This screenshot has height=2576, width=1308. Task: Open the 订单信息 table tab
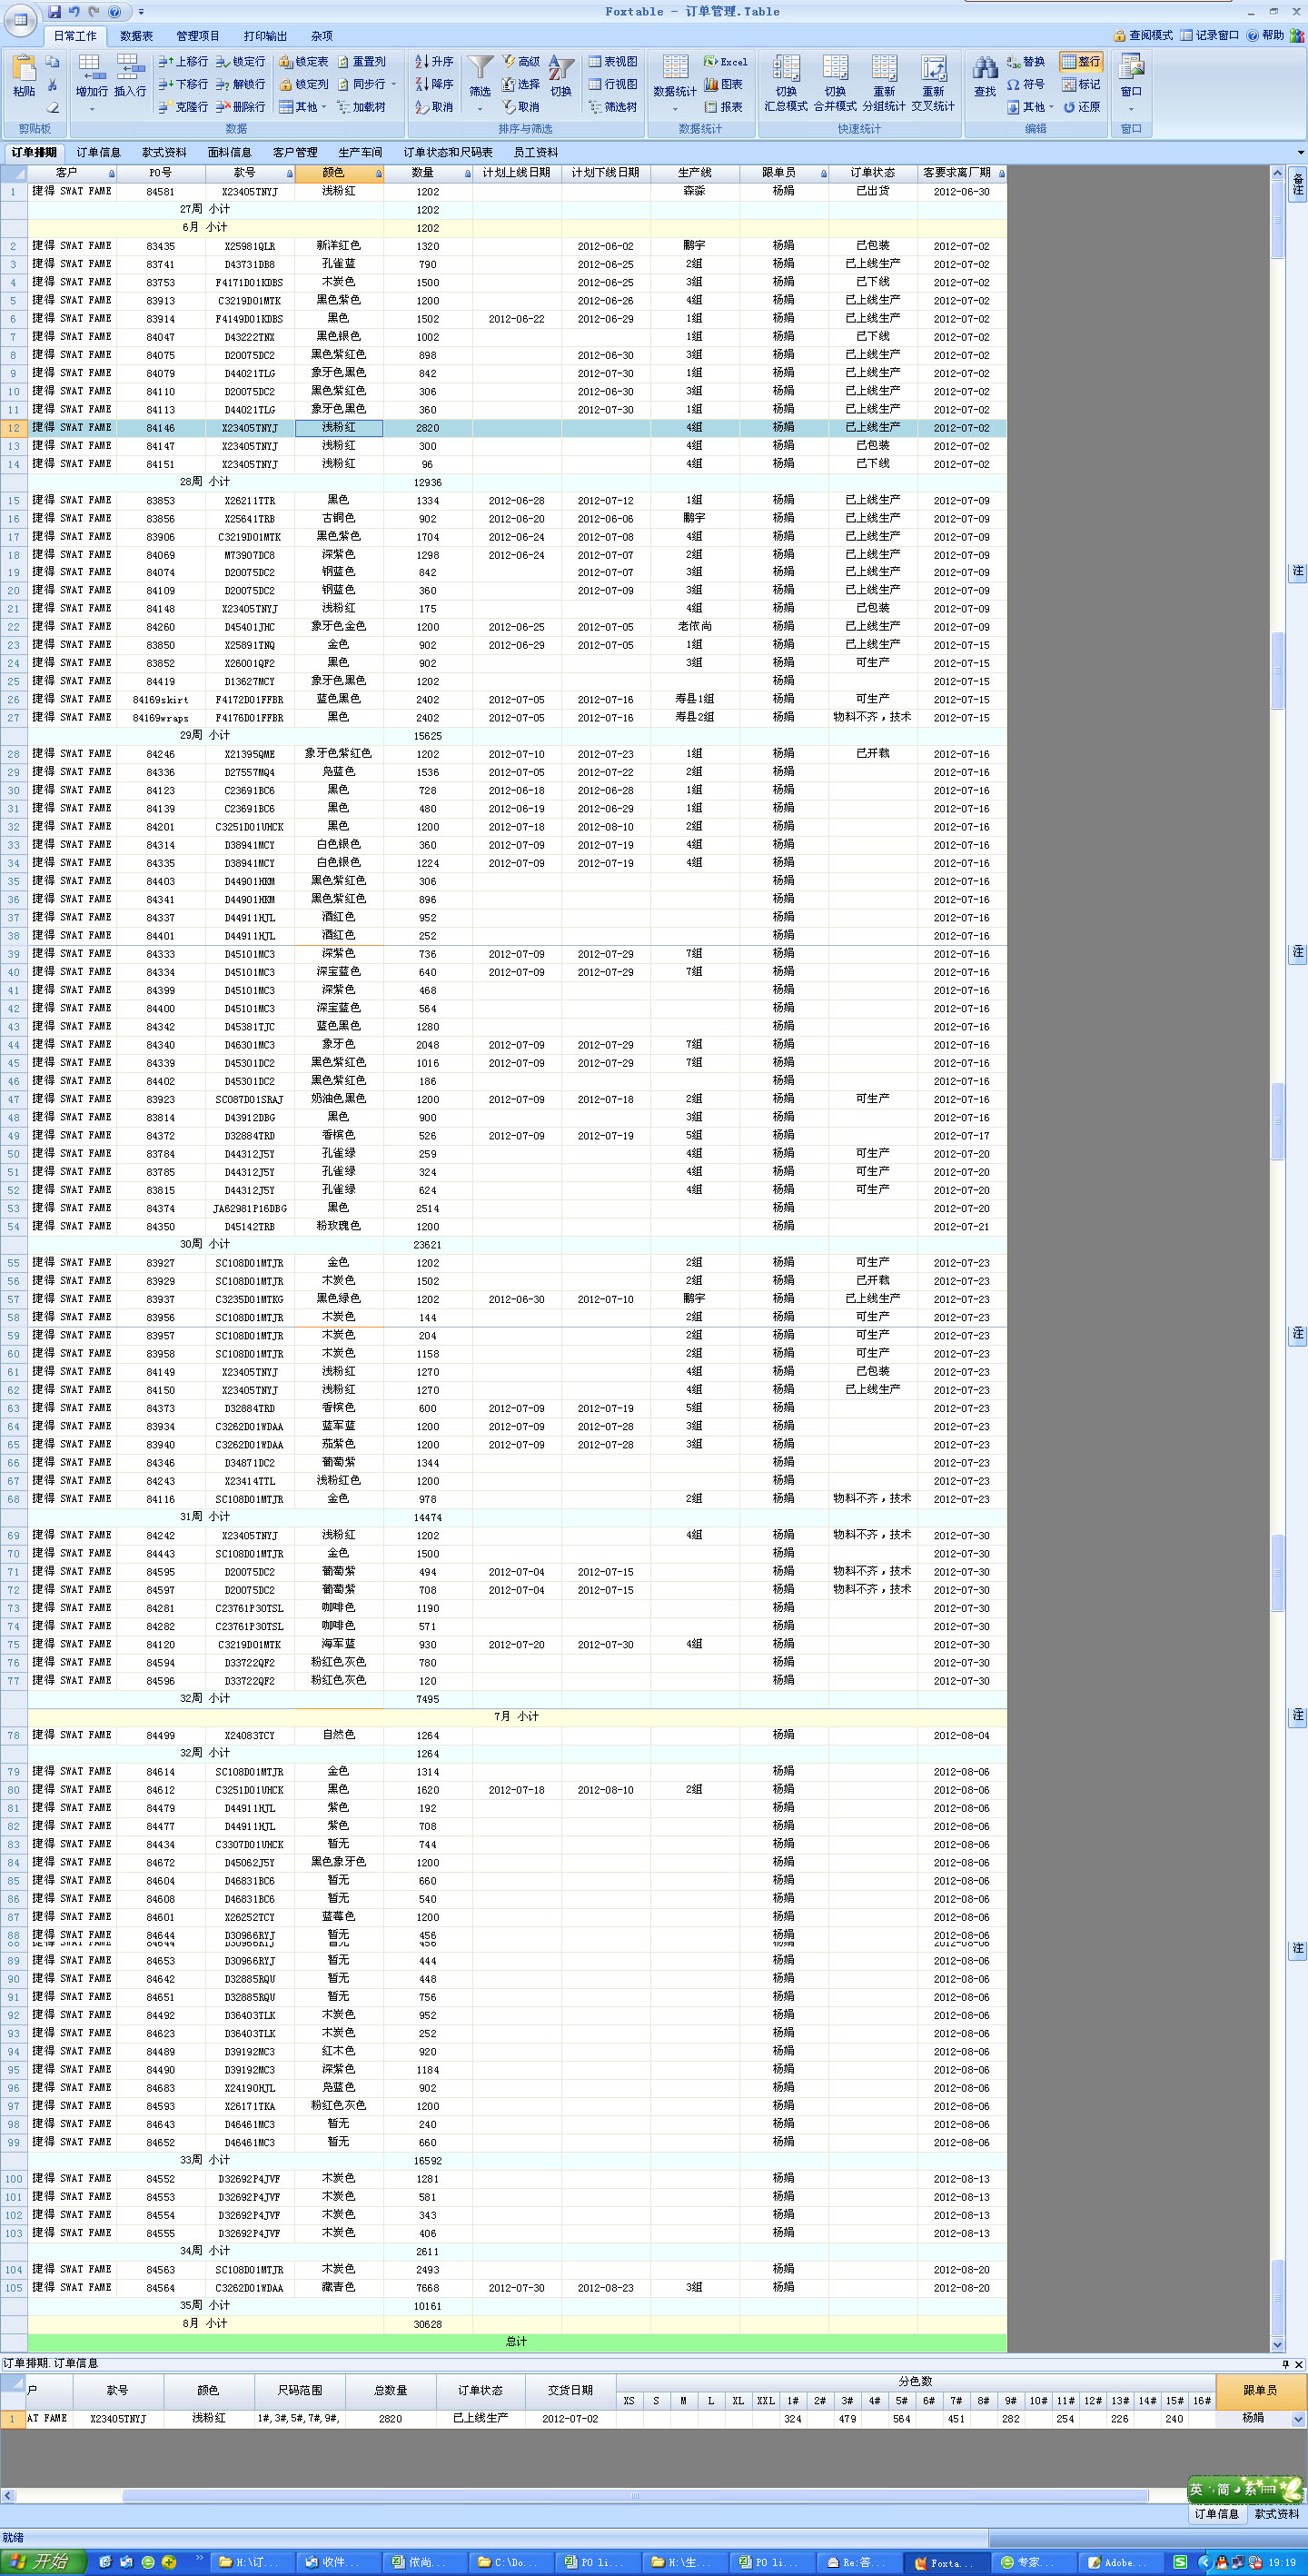pyautogui.click(x=99, y=153)
